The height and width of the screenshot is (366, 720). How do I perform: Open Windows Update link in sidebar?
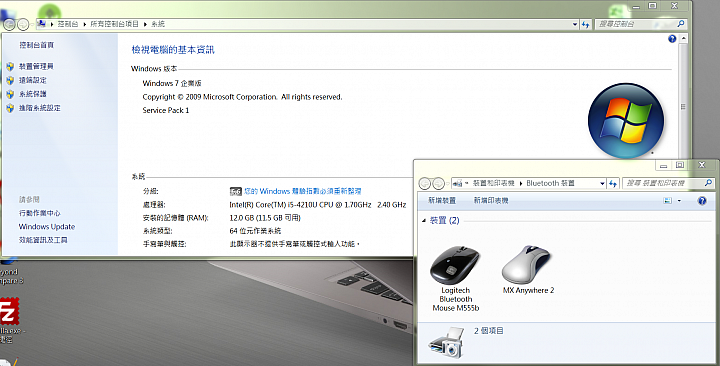tap(47, 226)
